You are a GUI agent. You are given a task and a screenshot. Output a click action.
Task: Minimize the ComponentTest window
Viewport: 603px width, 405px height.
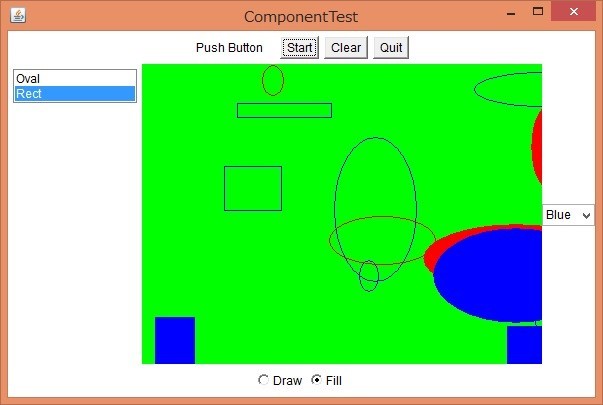(x=511, y=13)
